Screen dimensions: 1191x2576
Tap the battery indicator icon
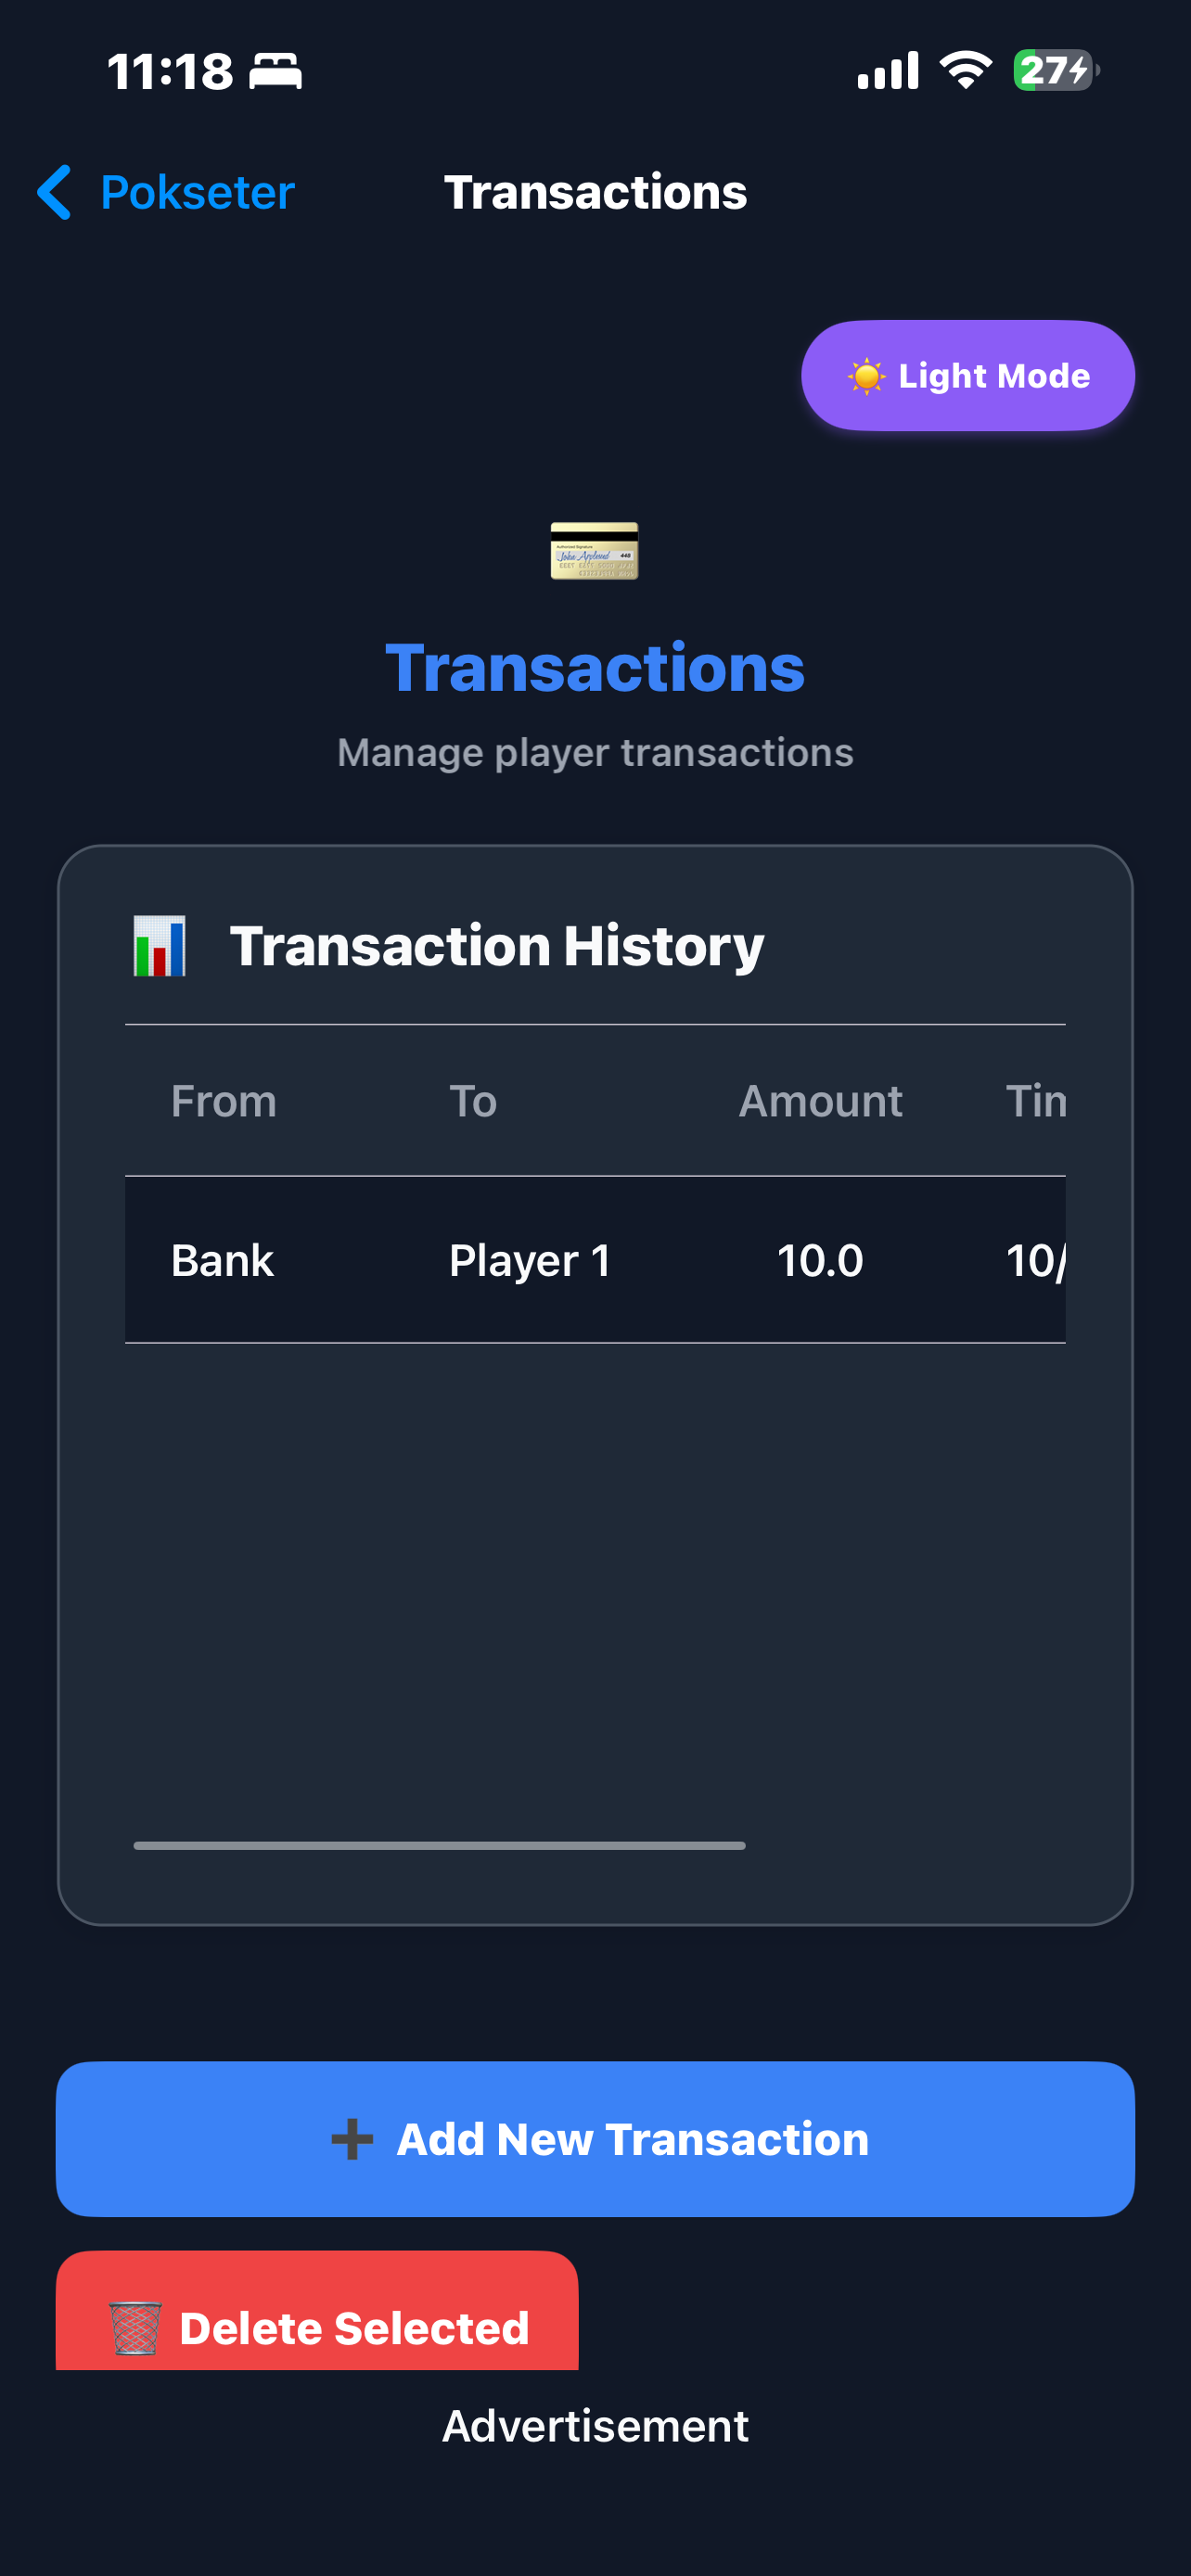click(x=1056, y=70)
